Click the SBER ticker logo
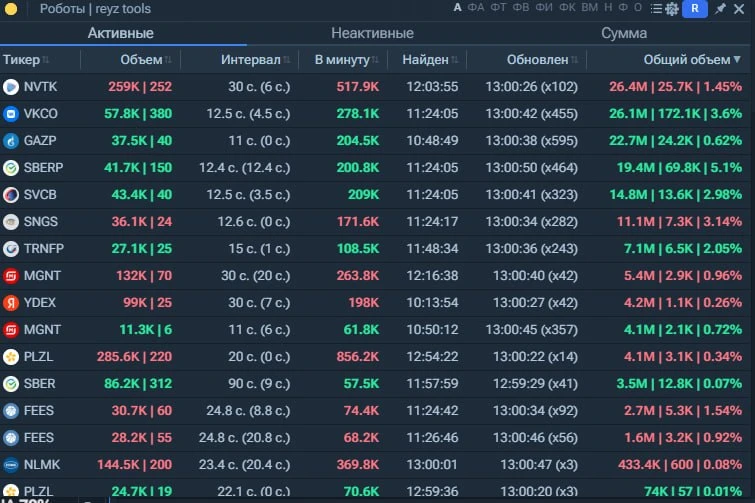The width and height of the screenshot is (755, 503). click(11, 384)
